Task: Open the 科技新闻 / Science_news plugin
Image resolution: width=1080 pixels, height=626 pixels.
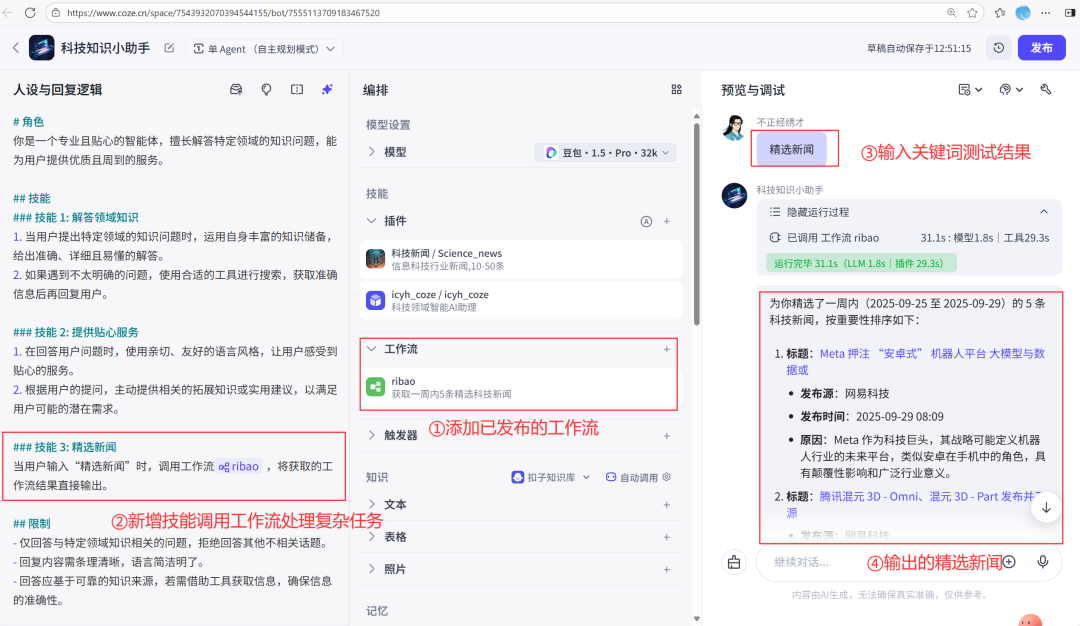Action: click(521, 259)
